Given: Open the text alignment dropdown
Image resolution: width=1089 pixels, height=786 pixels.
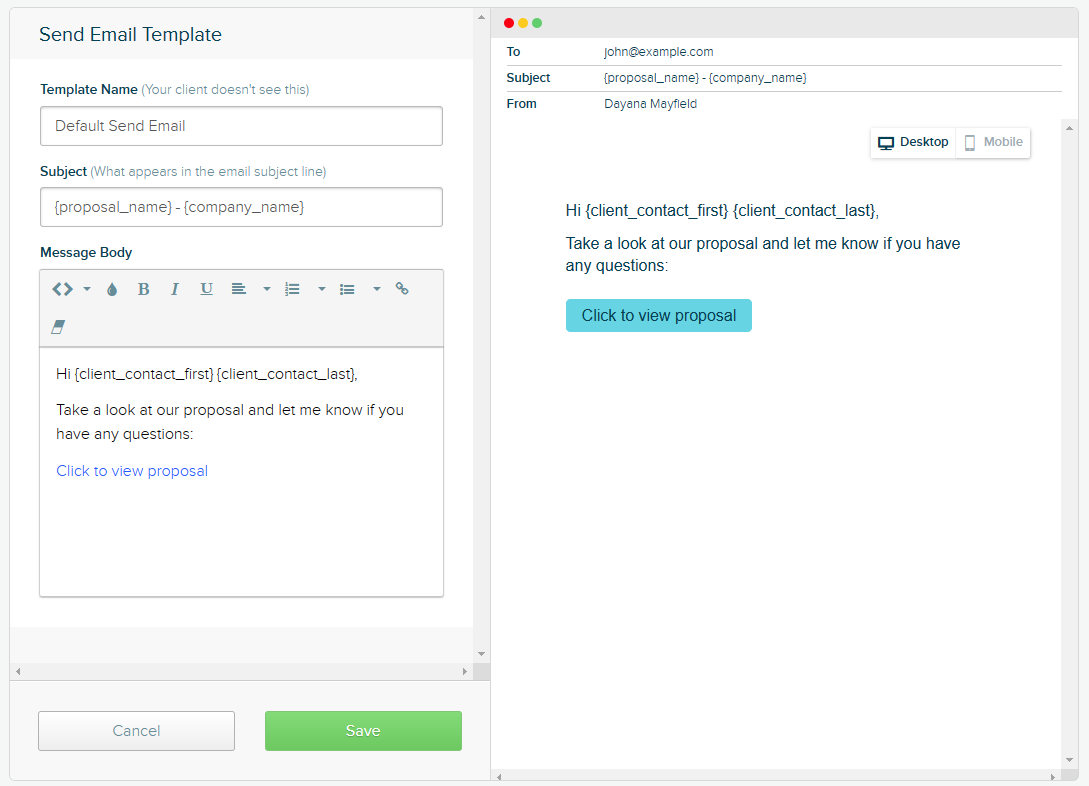Looking at the screenshot, I should 266,288.
